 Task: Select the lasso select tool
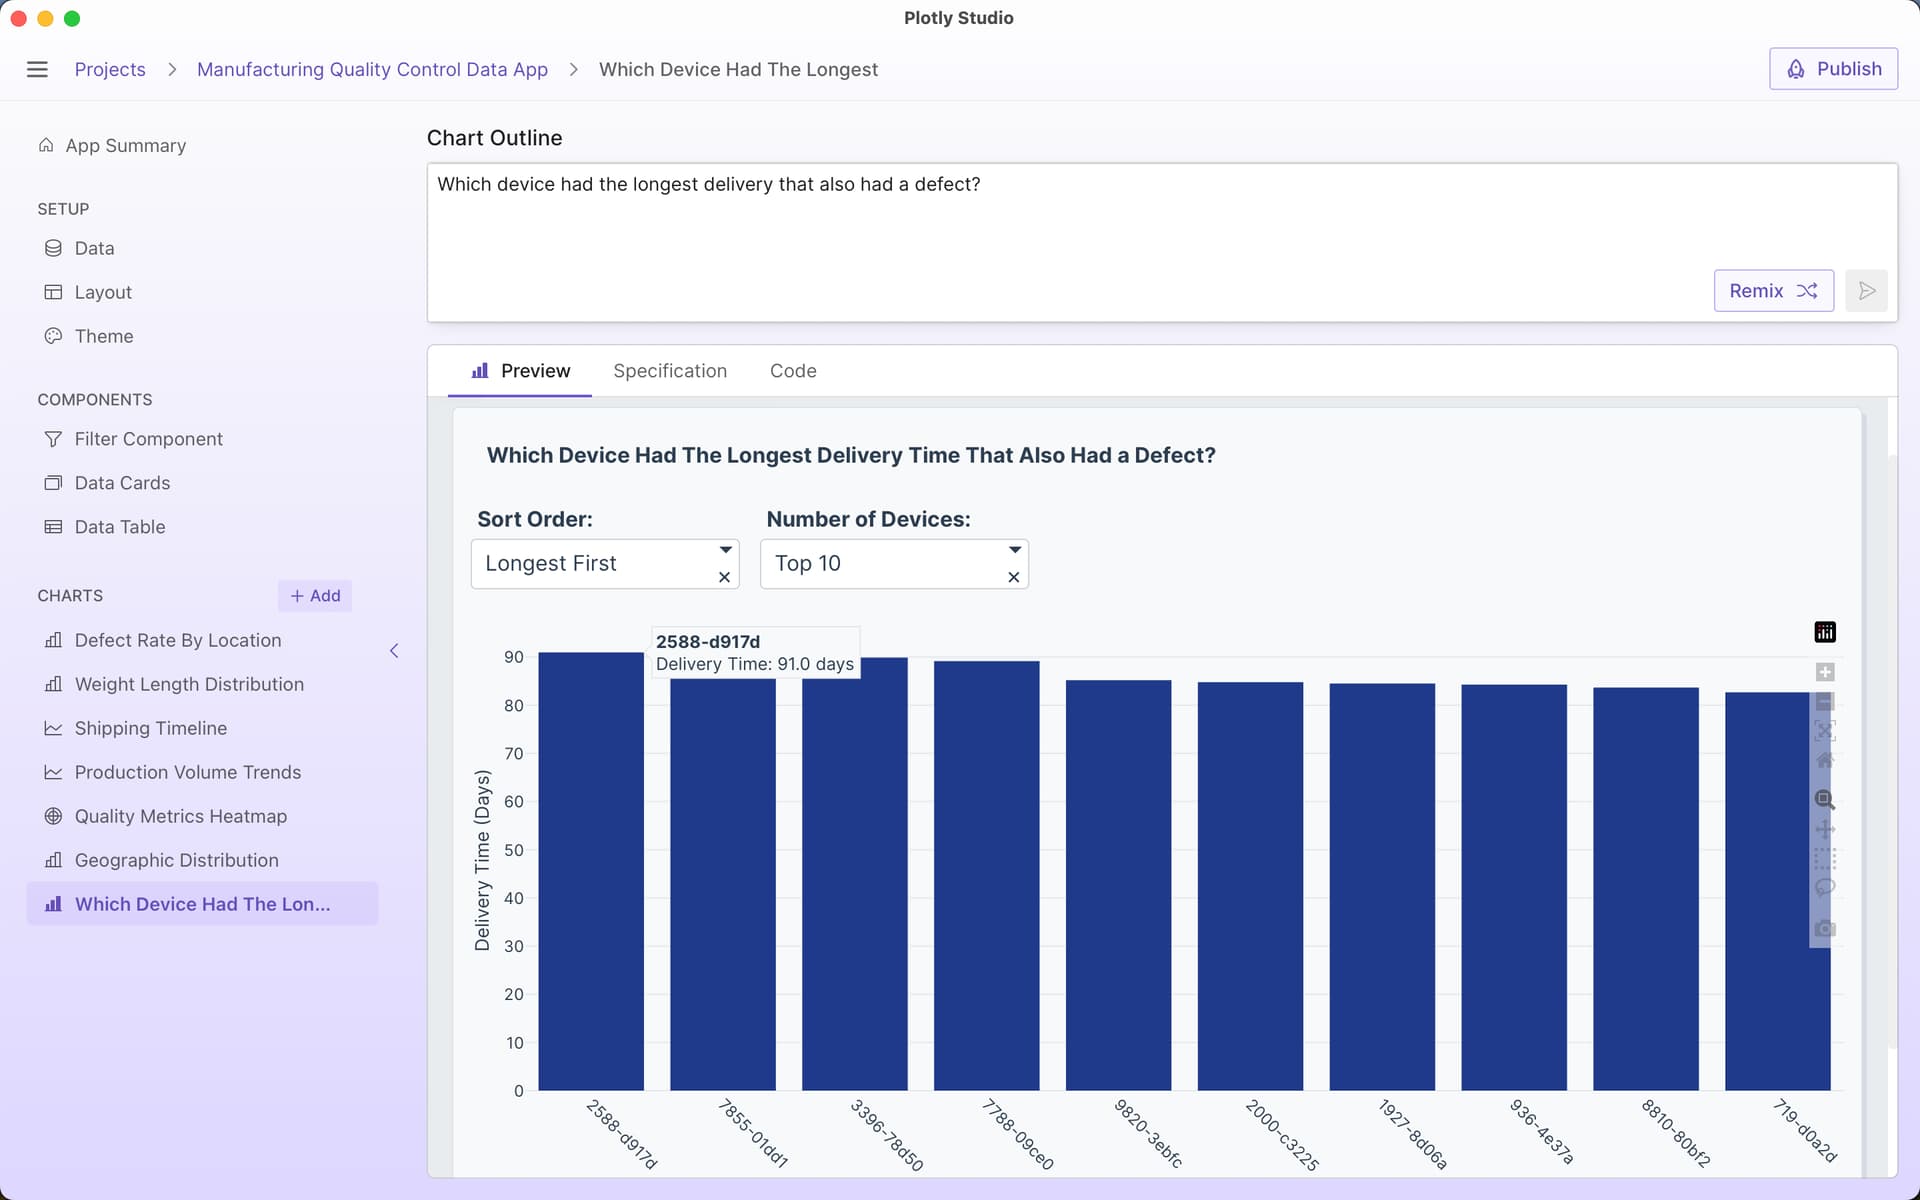pos(1824,888)
